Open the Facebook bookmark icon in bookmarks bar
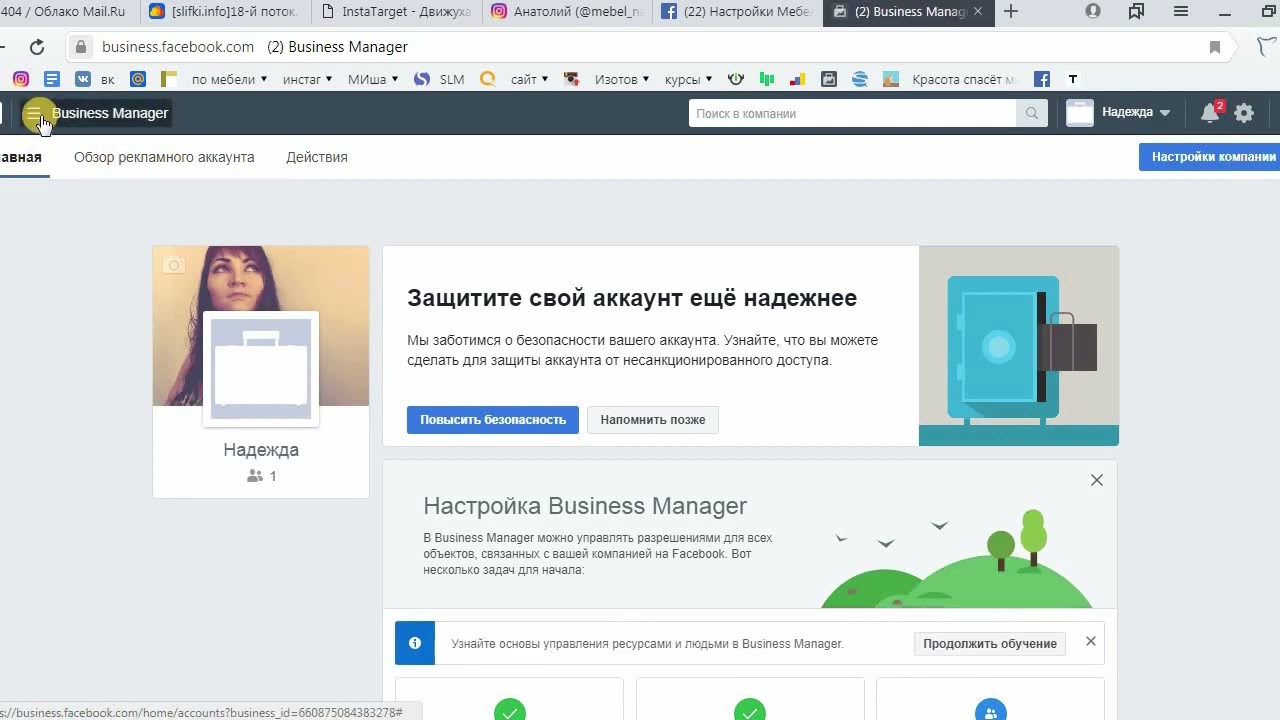 coord(1041,79)
